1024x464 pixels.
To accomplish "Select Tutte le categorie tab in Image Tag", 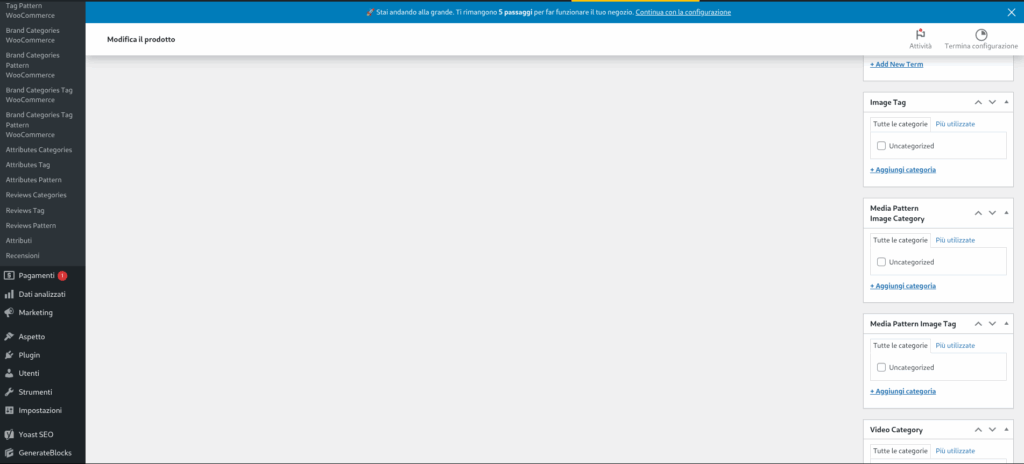I will click(900, 124).
